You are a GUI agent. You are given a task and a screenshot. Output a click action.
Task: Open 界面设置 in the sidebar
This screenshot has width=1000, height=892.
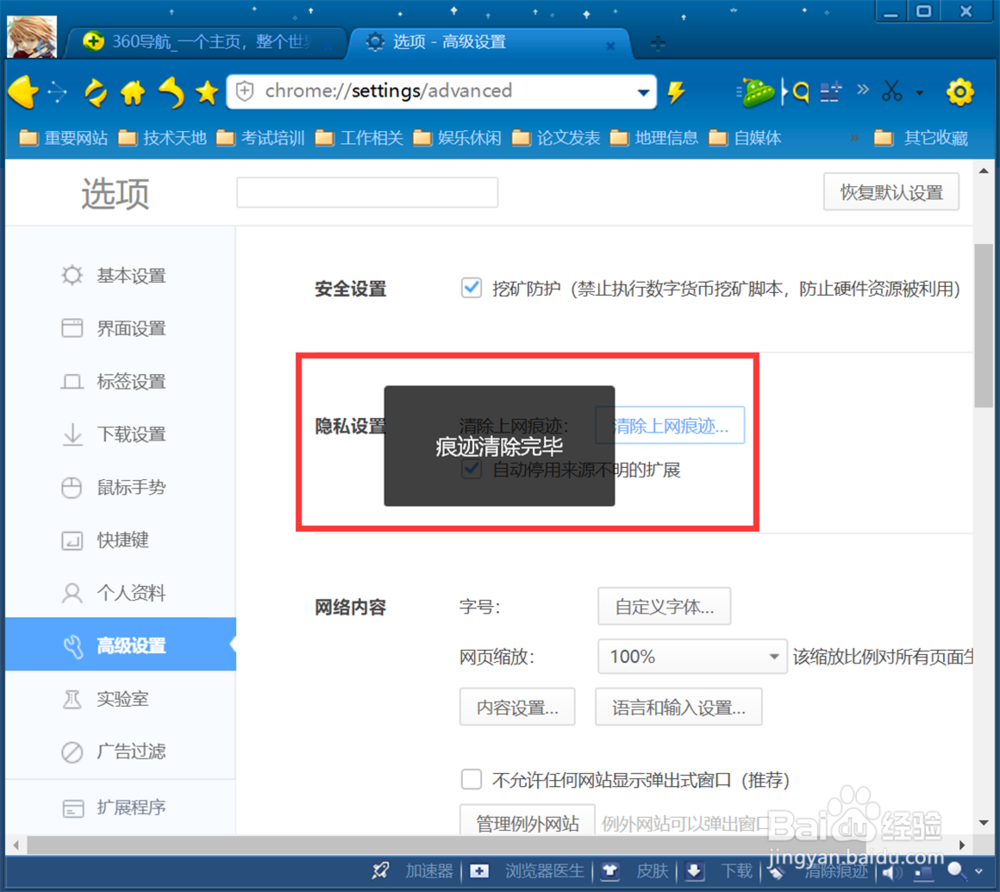pos(121,328)
